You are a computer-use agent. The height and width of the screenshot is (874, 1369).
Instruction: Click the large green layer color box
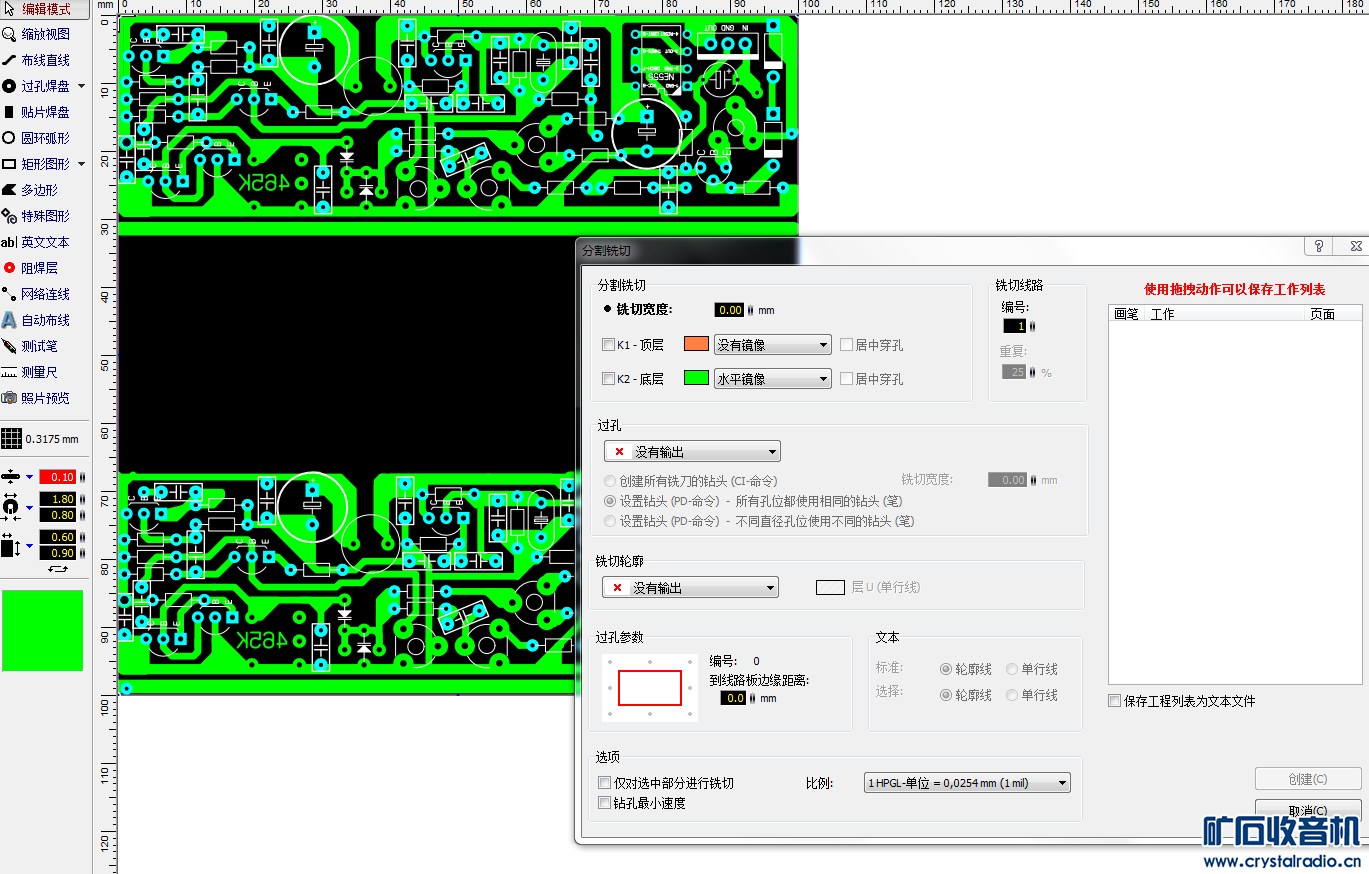click(x=43, y=630)
